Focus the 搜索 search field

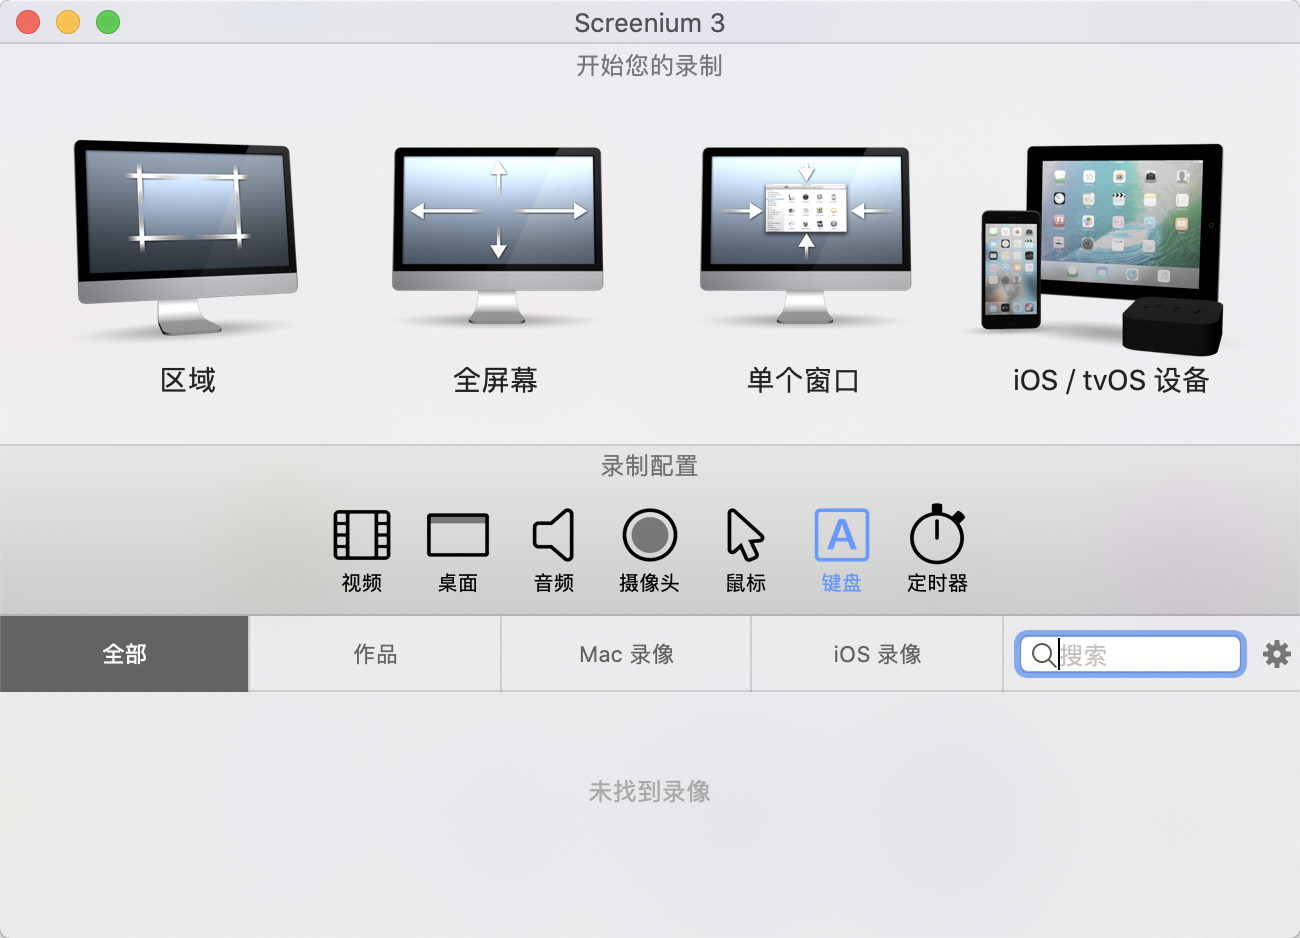pyautogui.click(x=1131, y=655)
